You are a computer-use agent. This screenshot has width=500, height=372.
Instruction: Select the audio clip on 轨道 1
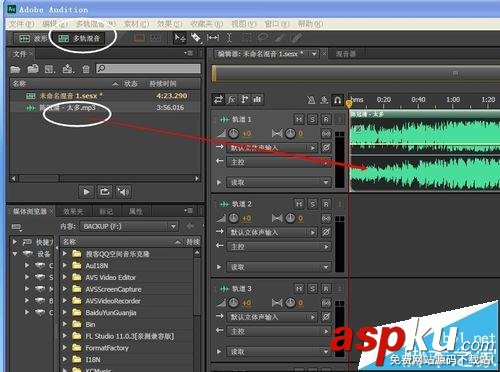click(x=425, y=151)
